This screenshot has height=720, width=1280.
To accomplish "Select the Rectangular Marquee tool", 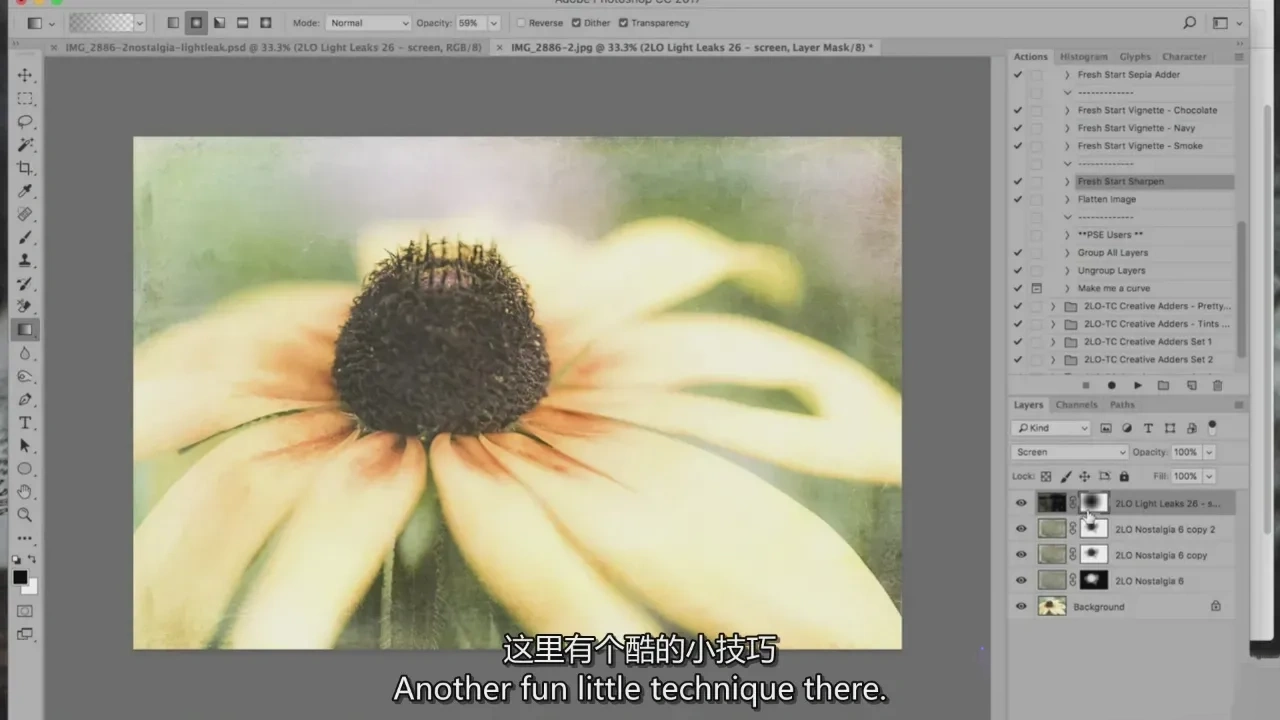I will click(25, 99).
